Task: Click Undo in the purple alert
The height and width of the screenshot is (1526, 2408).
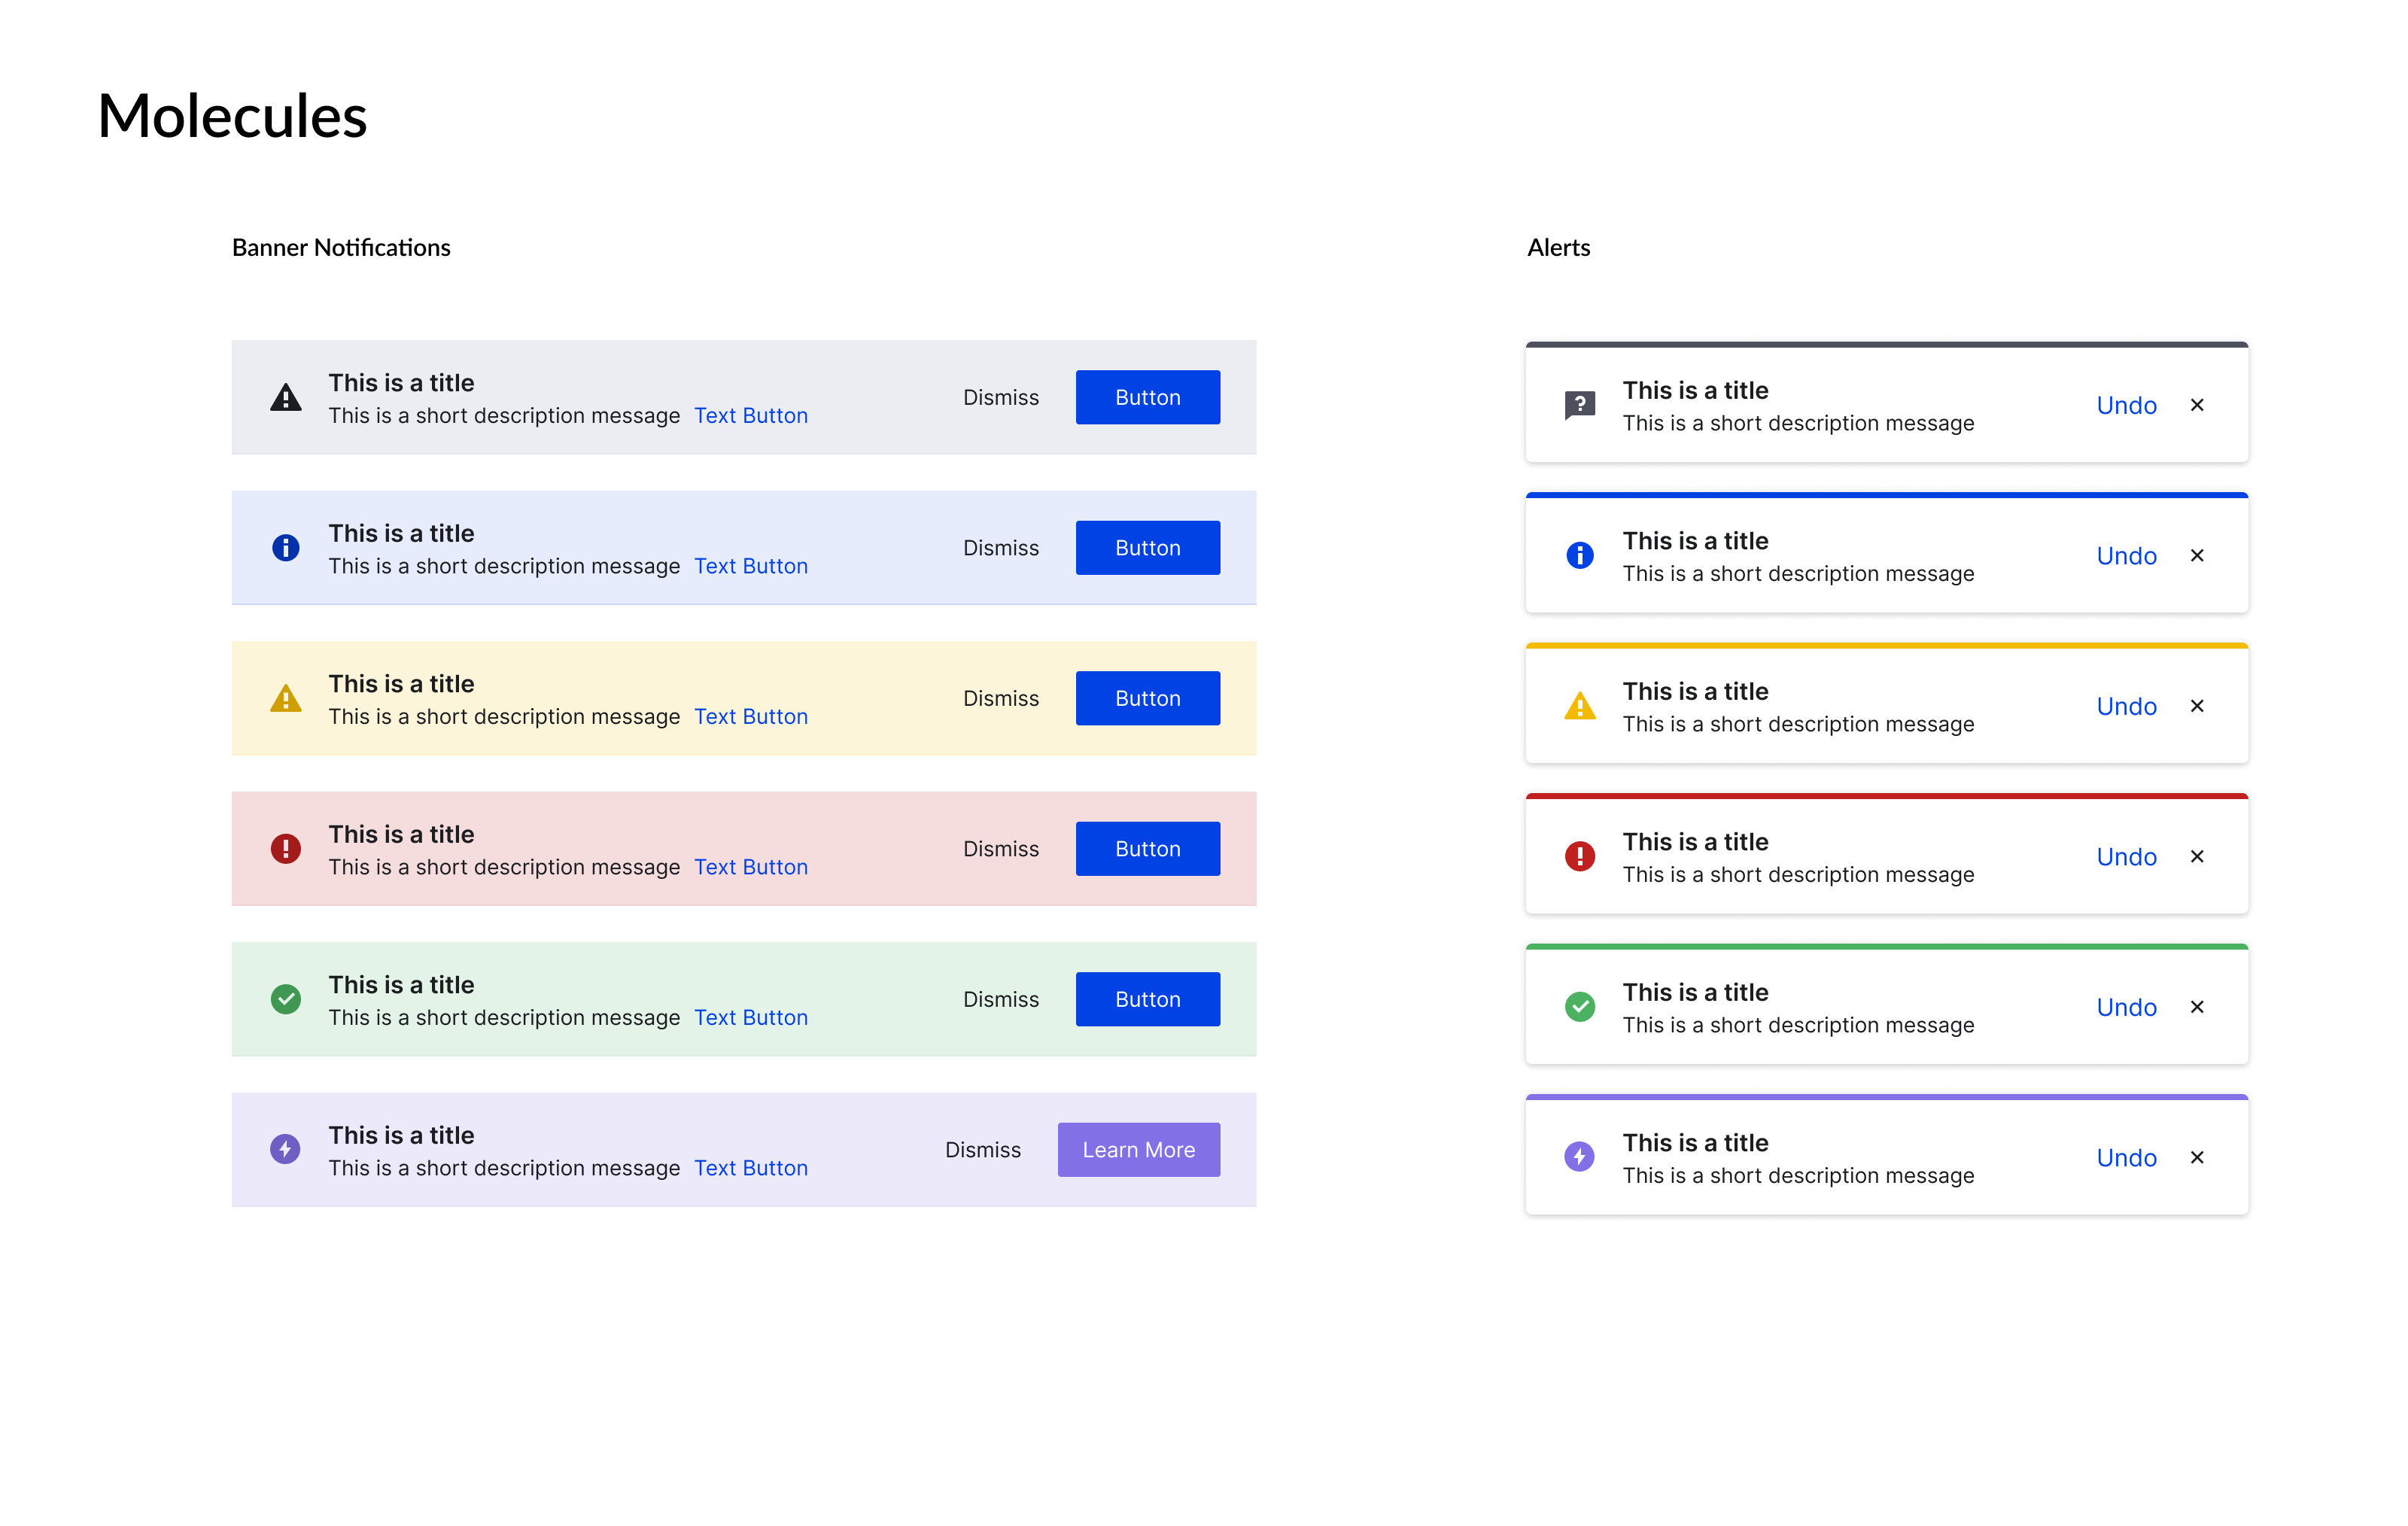Action: [2126, 1158]
